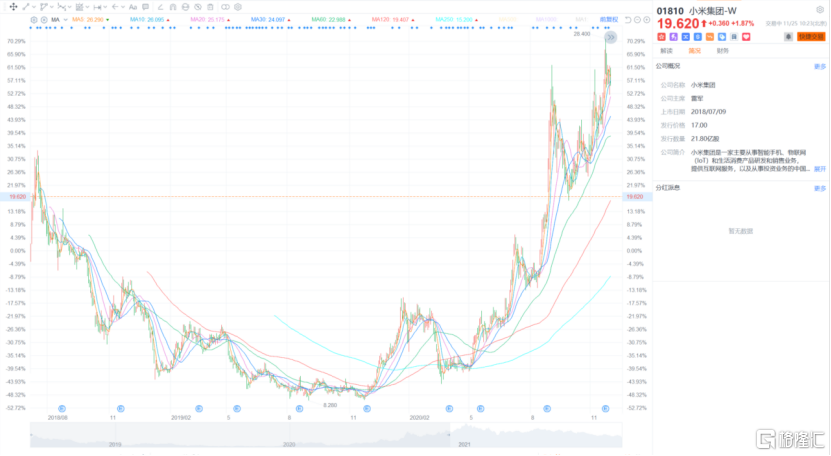Viewport: 831px width, 456px height.
Task: Open the line tool dropdown arrow
Action: tap(34, 7)
